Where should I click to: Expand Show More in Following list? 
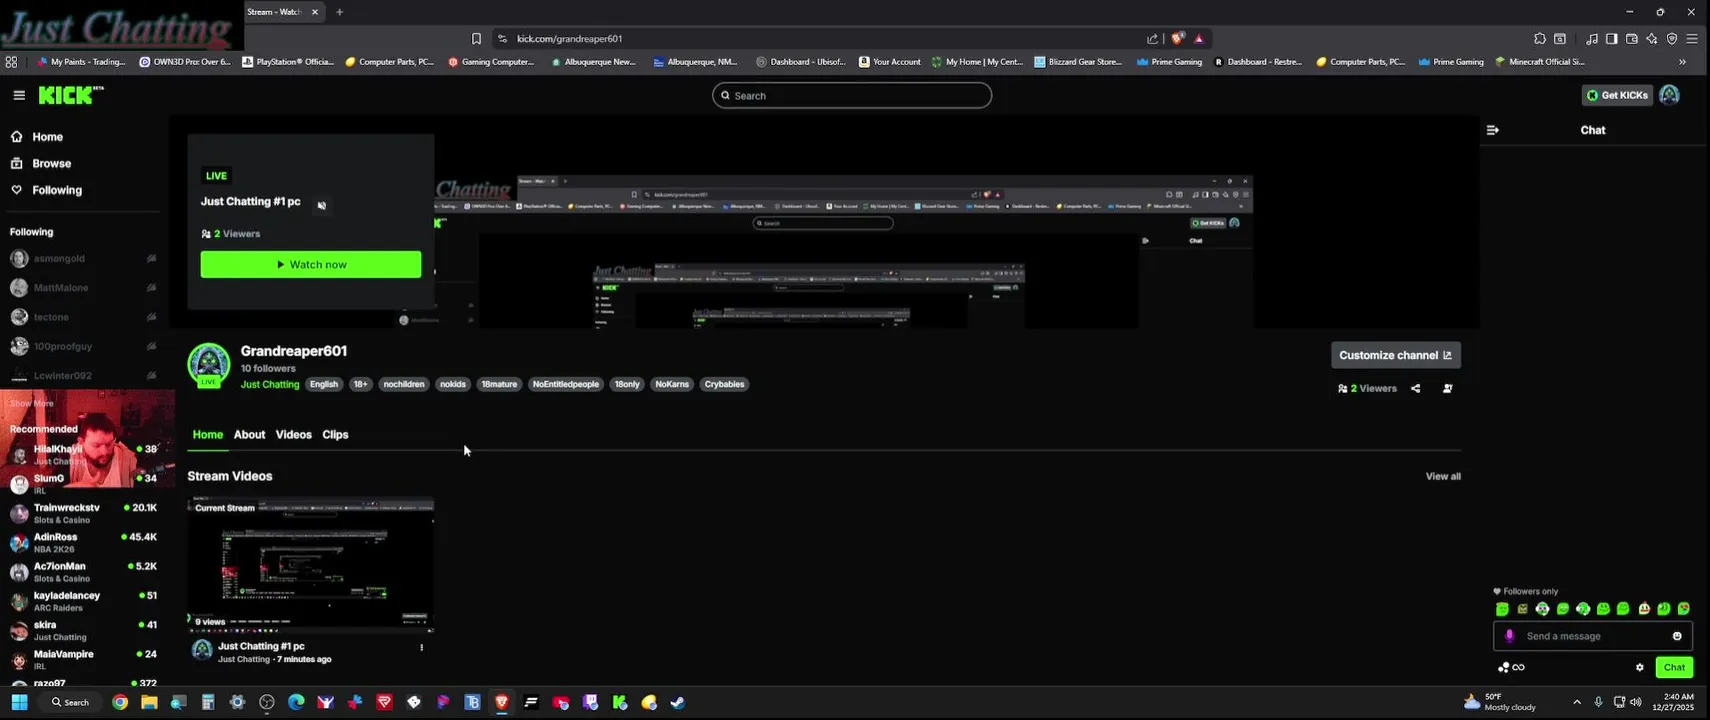pos(32,404)
